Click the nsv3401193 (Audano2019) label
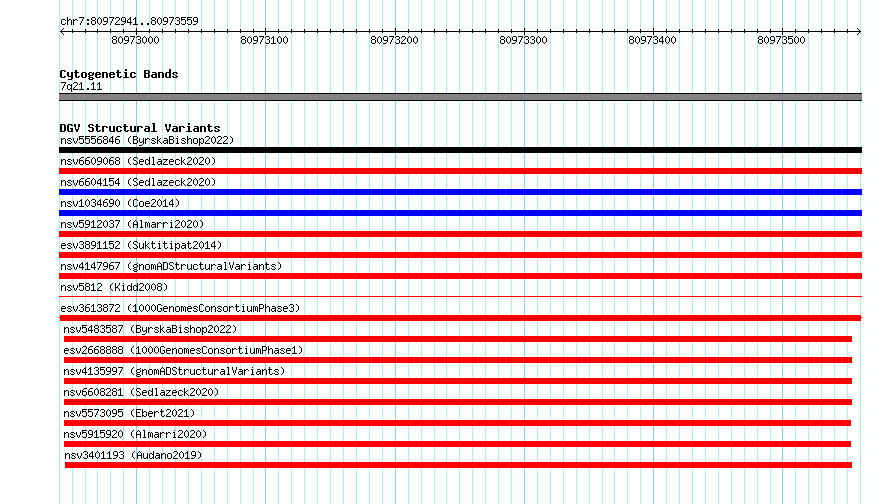890x504 pixels. coord(133,455)
